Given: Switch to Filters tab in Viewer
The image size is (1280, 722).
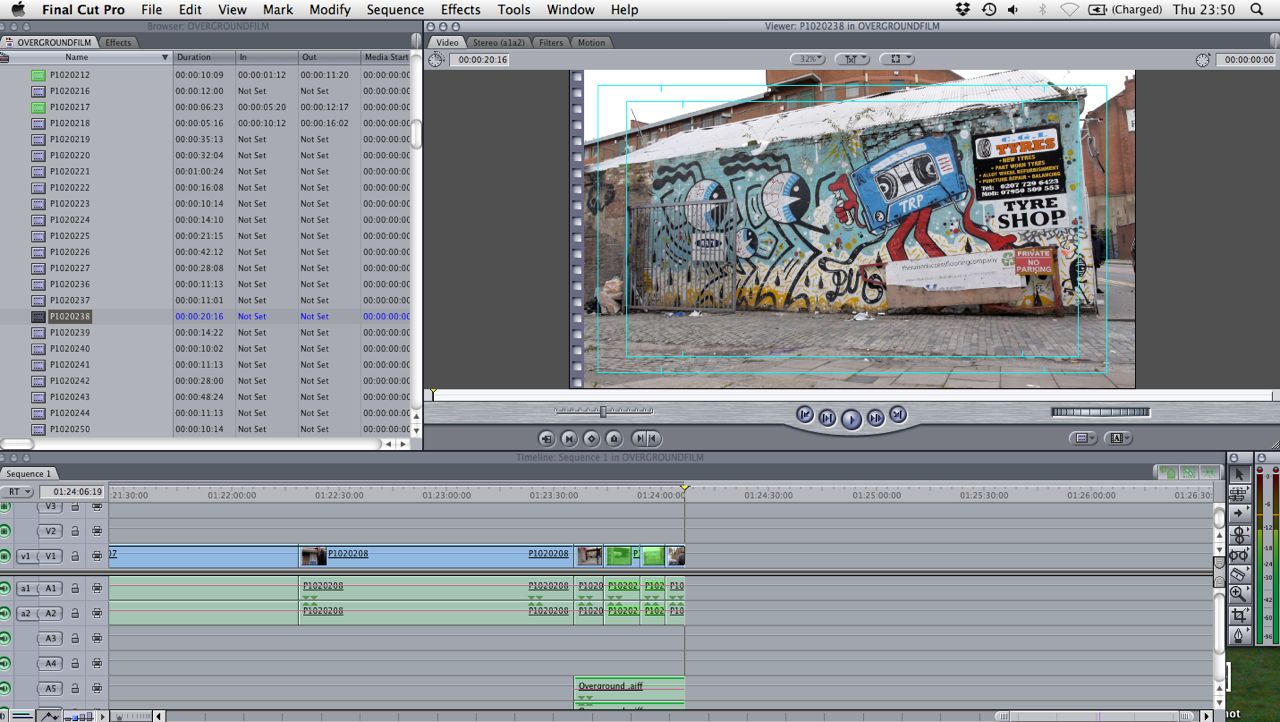Looking at the screenshot, I should click(x=551, y=42).
